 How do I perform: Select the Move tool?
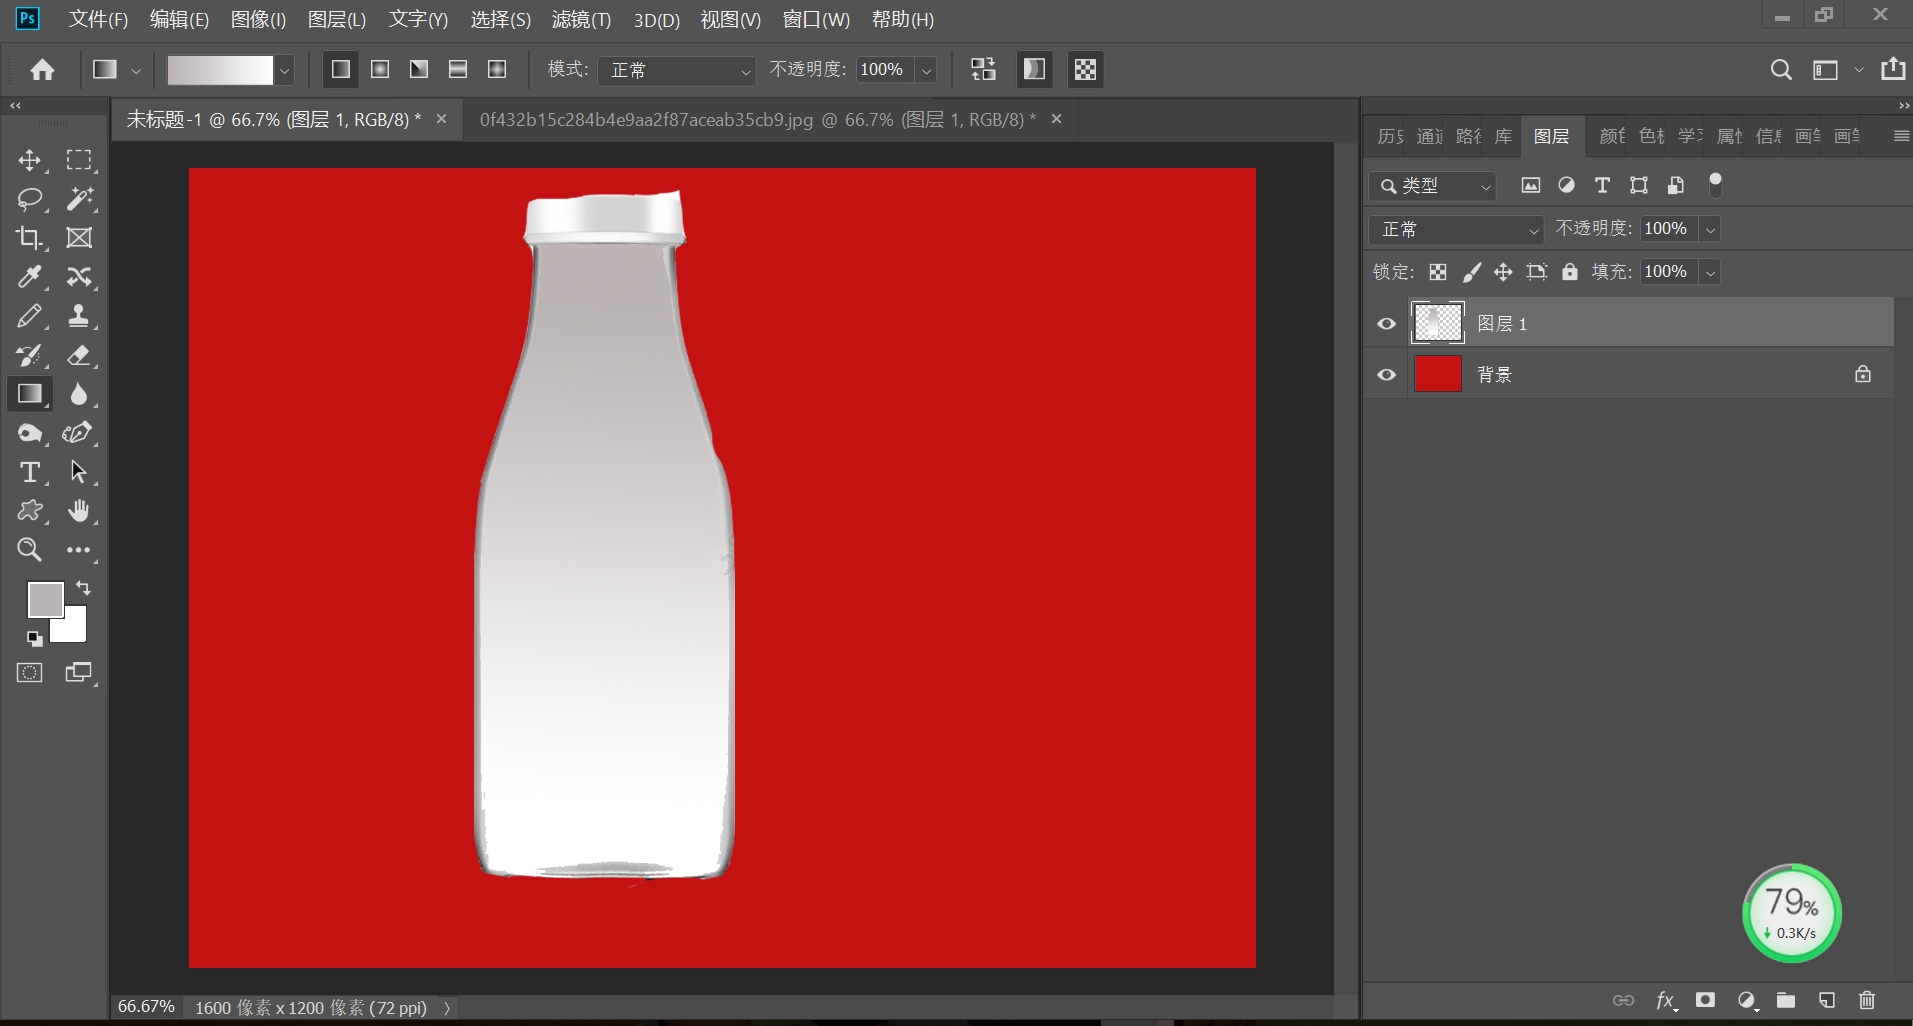tap(29, 160)
